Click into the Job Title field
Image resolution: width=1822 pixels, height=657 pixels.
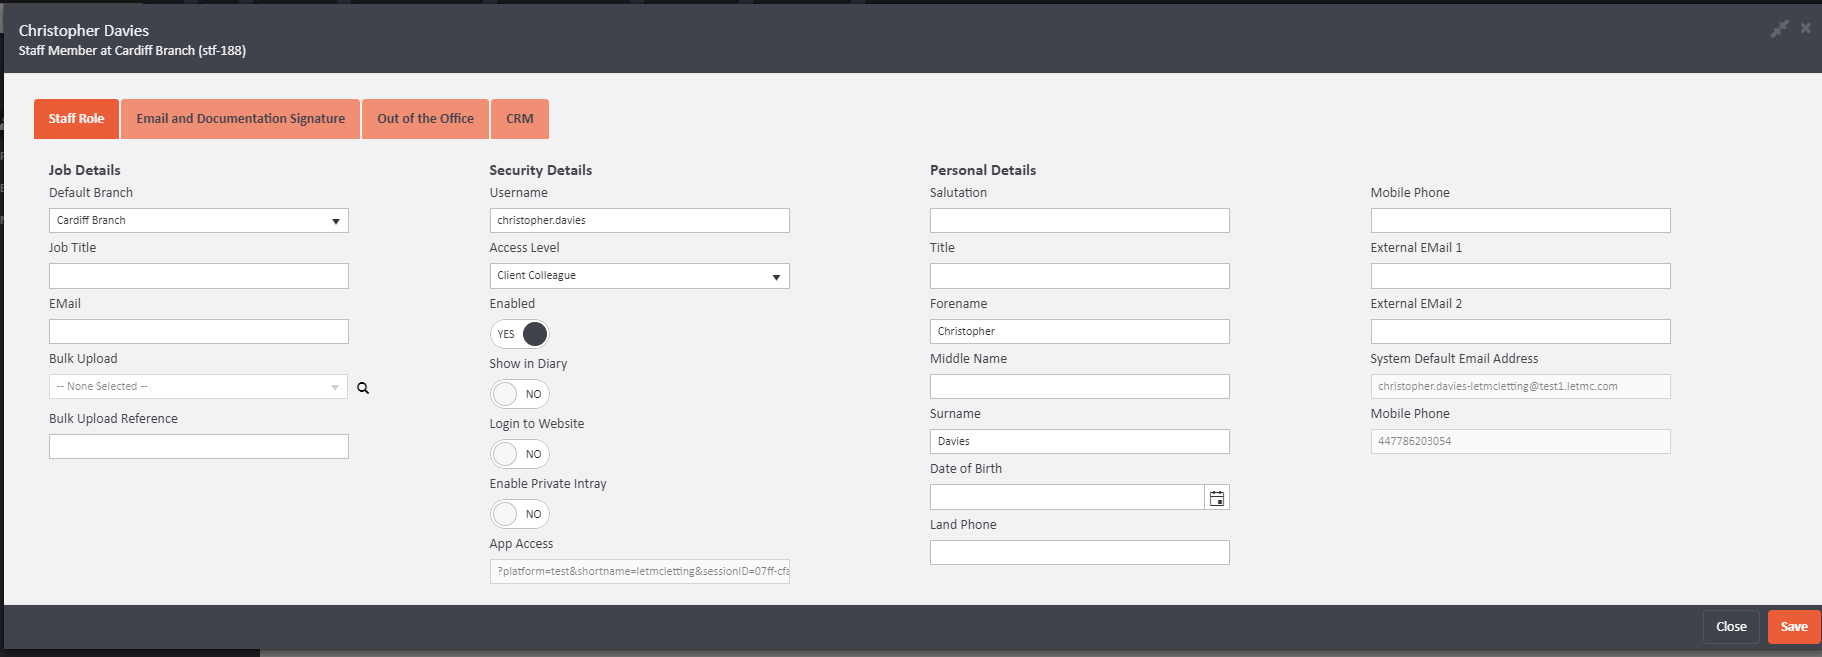tap(198, 276)
